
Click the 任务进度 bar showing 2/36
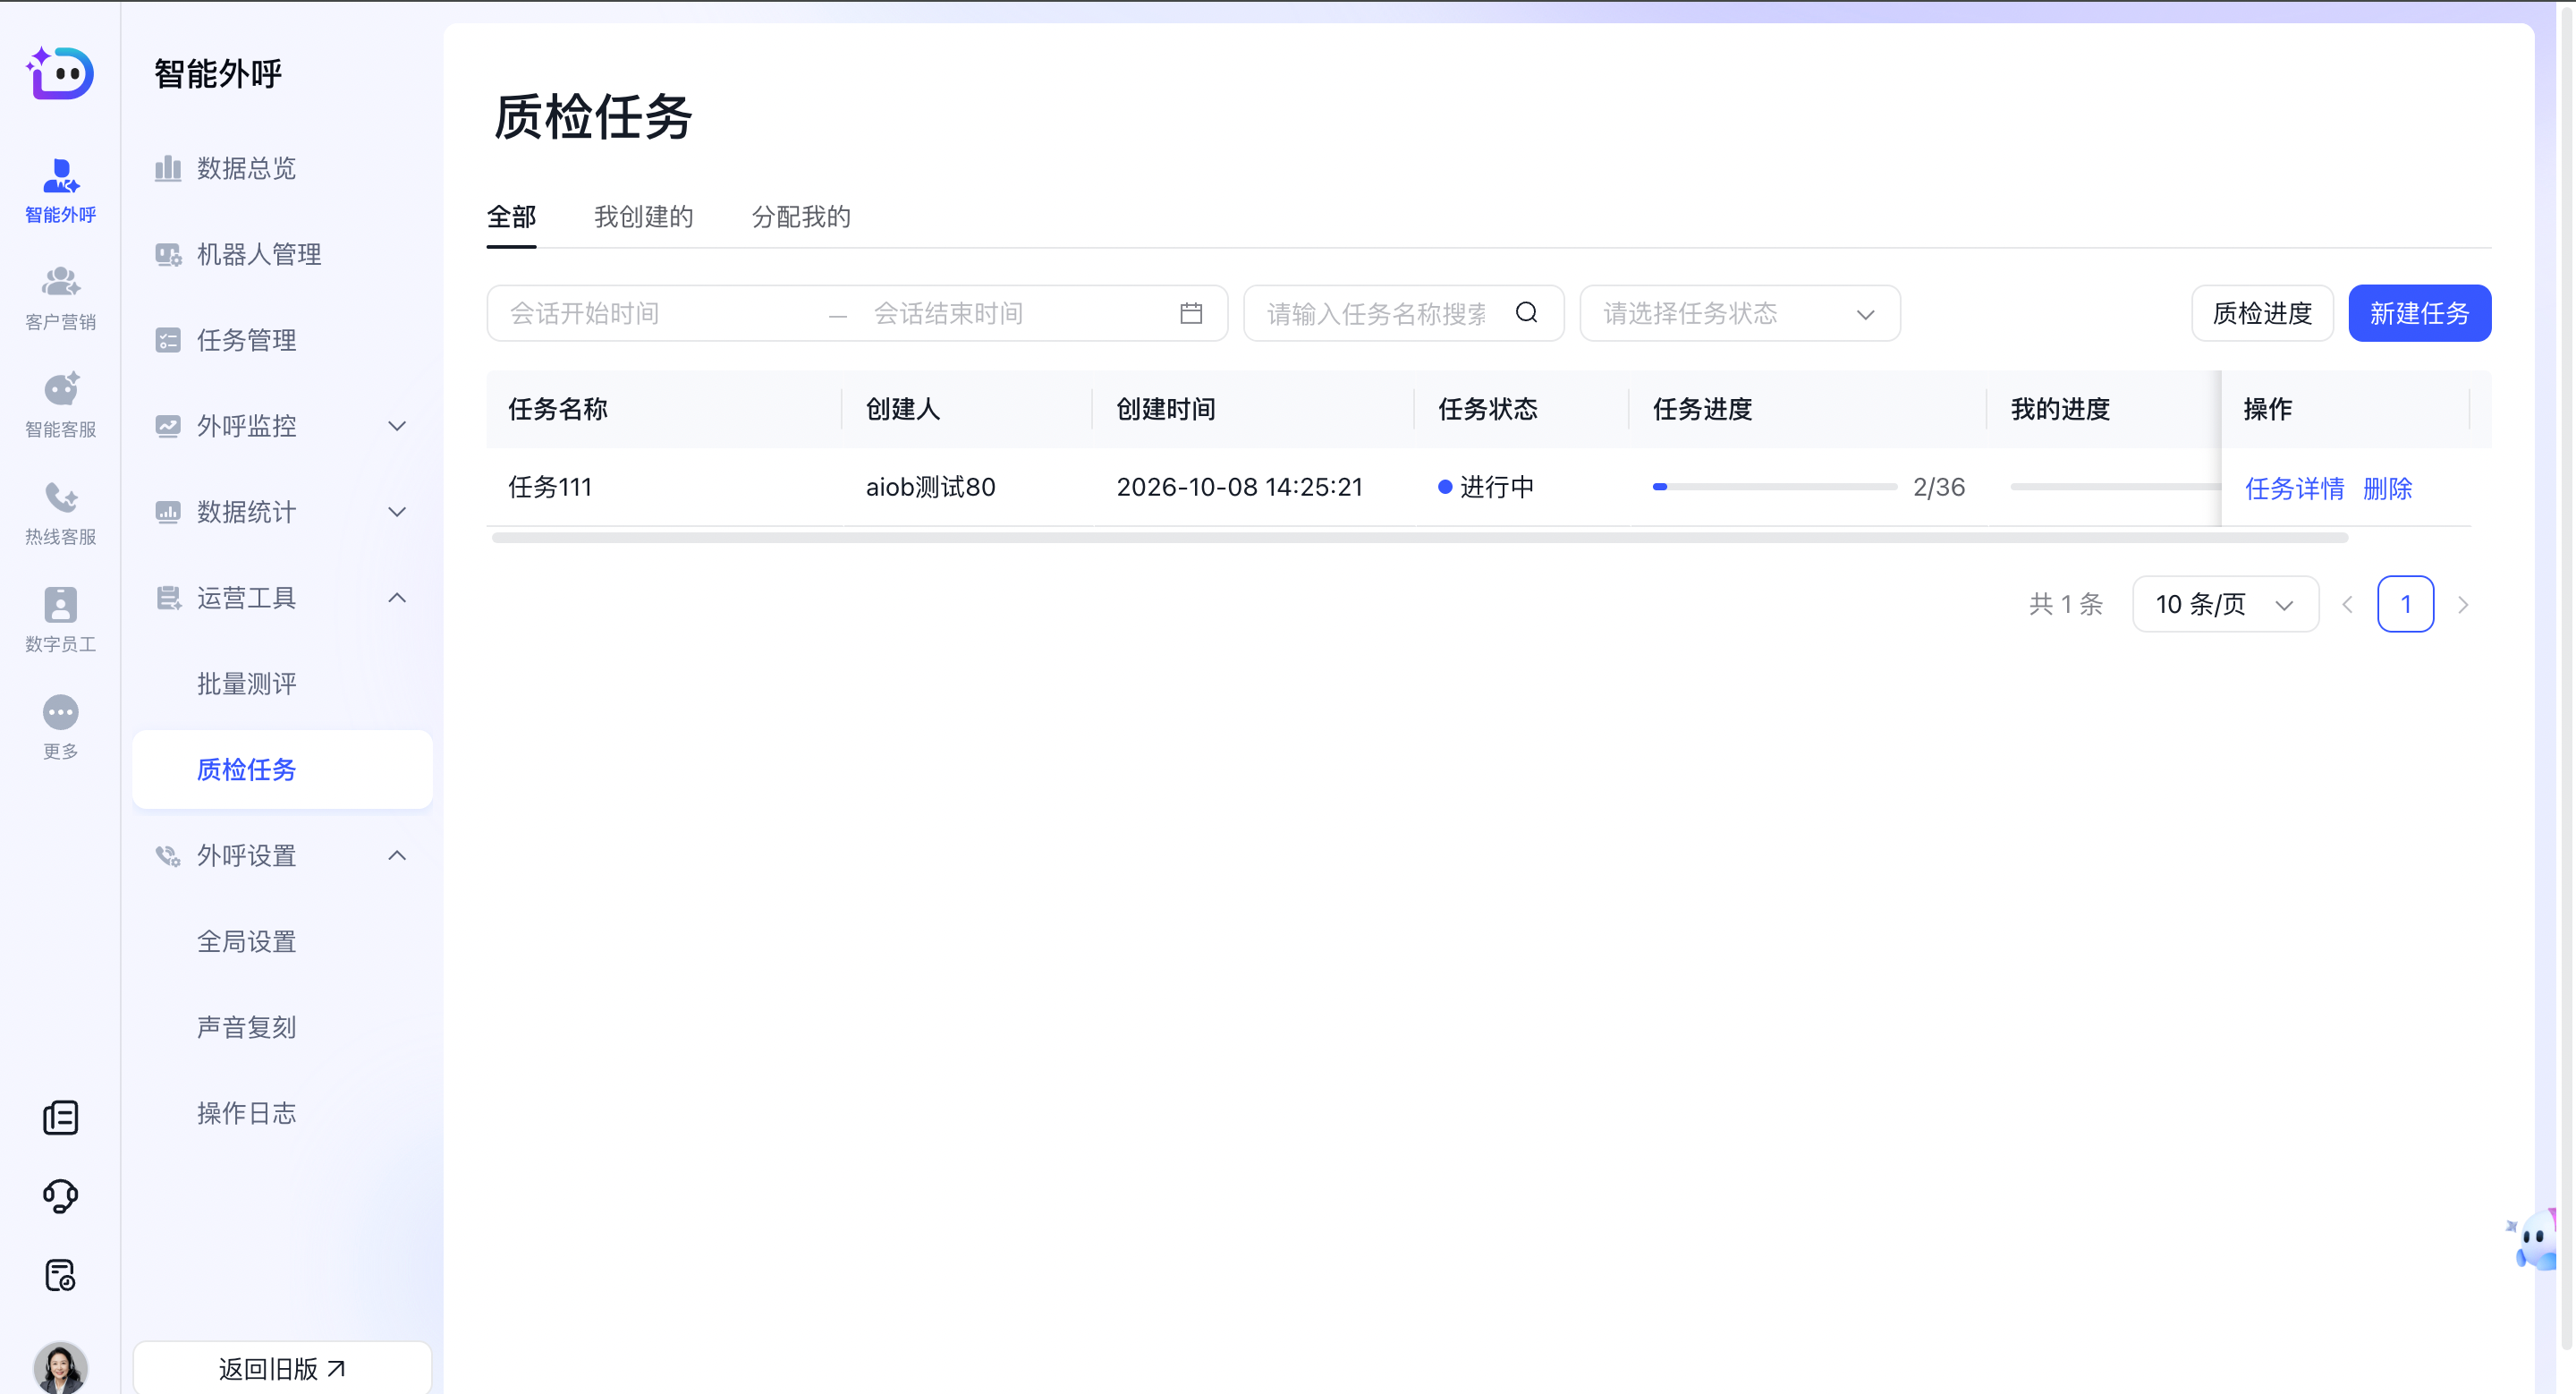click(x=1774, y=487)
